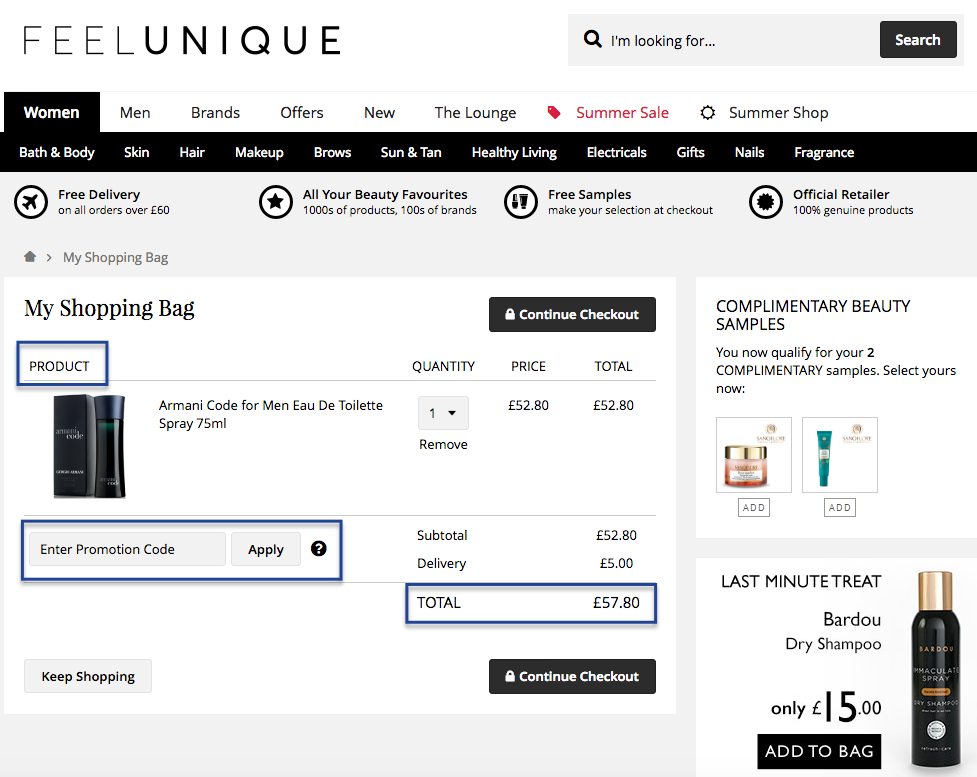Viewport: 977px width, 777px height.
Task: Go to home via breadcrumb house icon
Action: point(30,257)
